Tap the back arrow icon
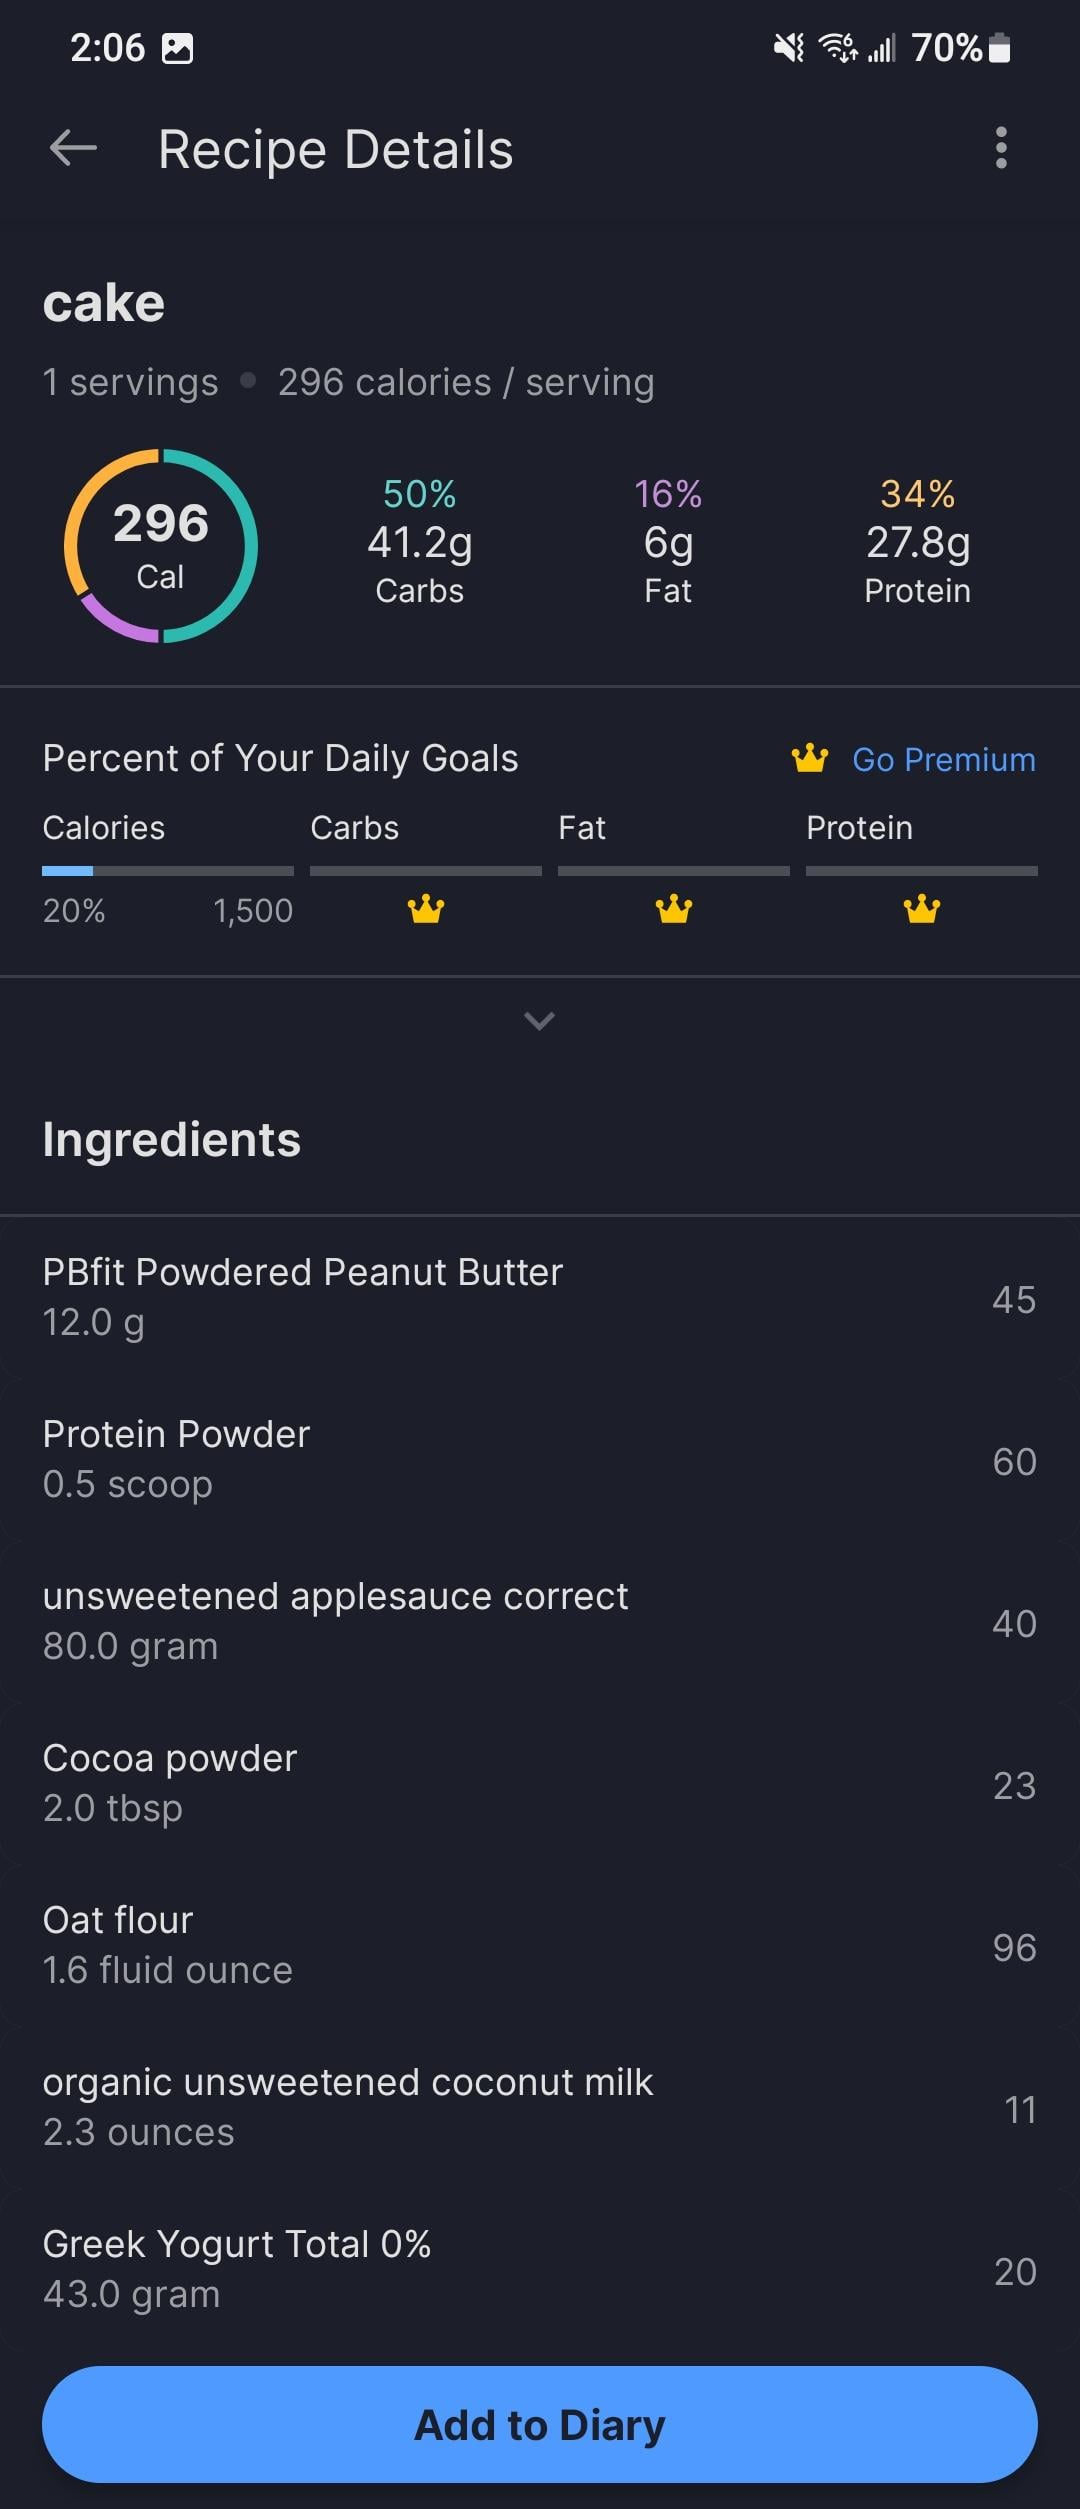Viewport: 1080px width, 2509px height. 73,148
